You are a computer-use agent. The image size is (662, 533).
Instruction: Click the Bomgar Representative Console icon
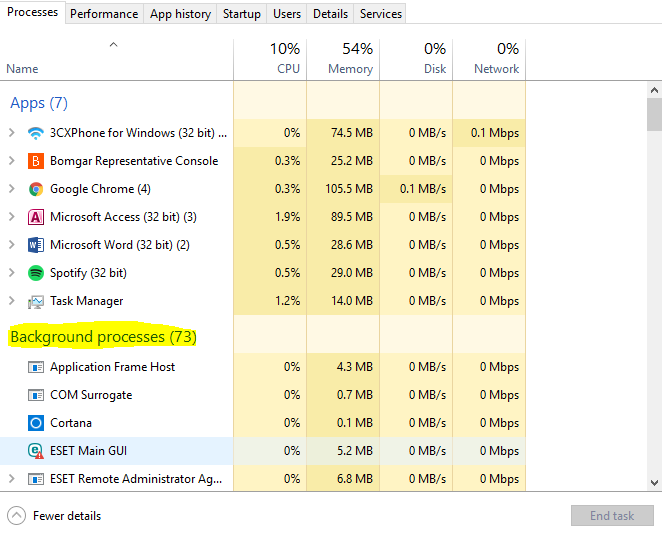pos(36,161)
